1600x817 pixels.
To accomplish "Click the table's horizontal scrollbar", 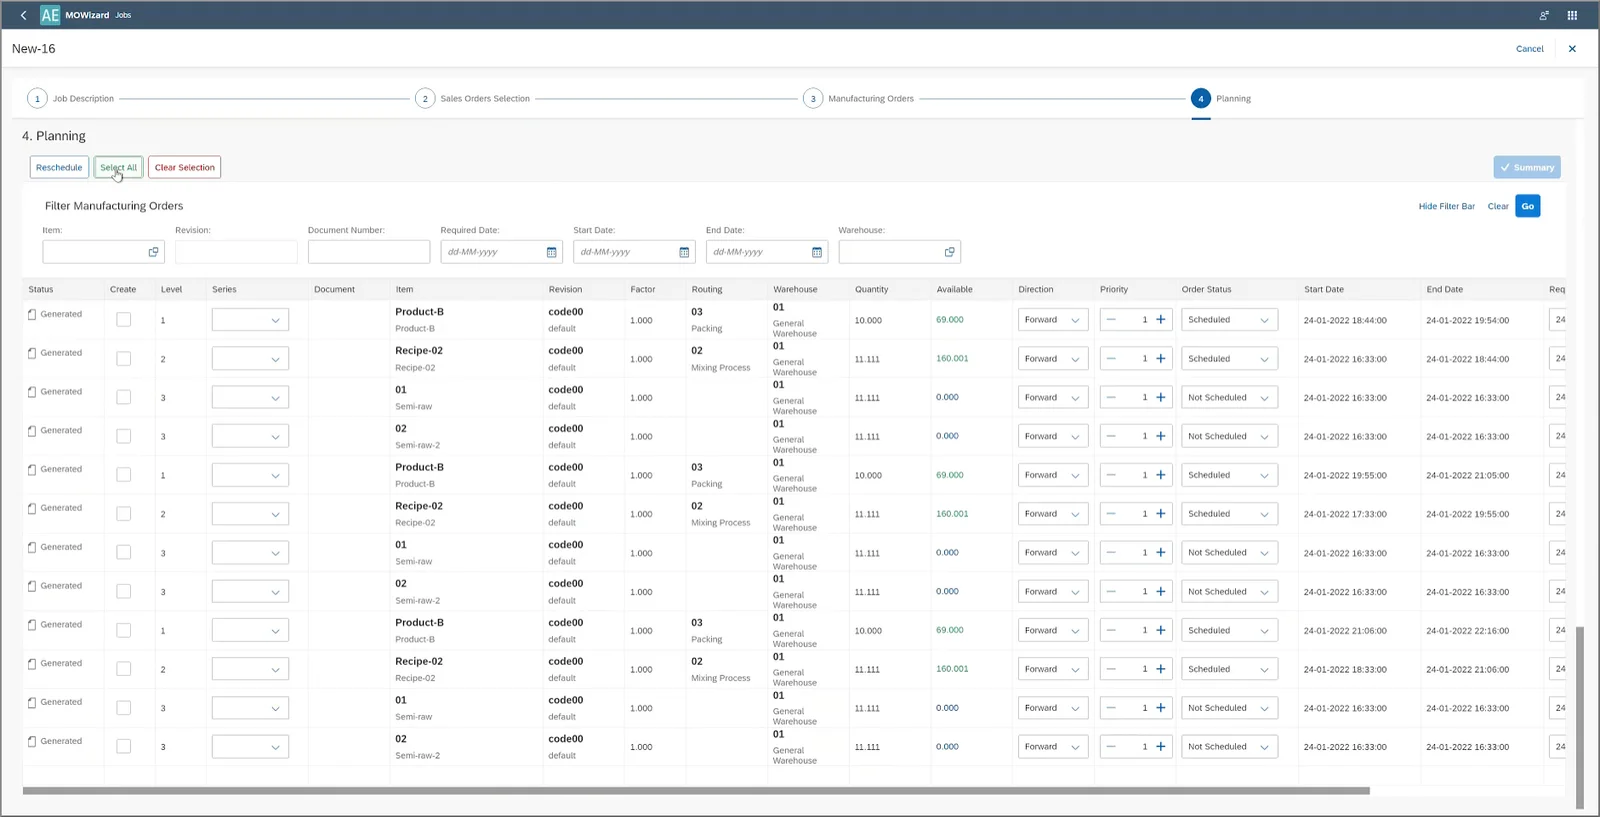I will click(696, 790).
